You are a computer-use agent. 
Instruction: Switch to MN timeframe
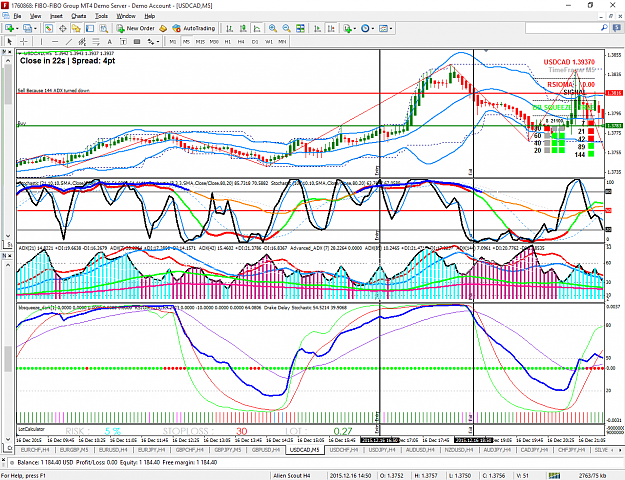pos(282,41)
